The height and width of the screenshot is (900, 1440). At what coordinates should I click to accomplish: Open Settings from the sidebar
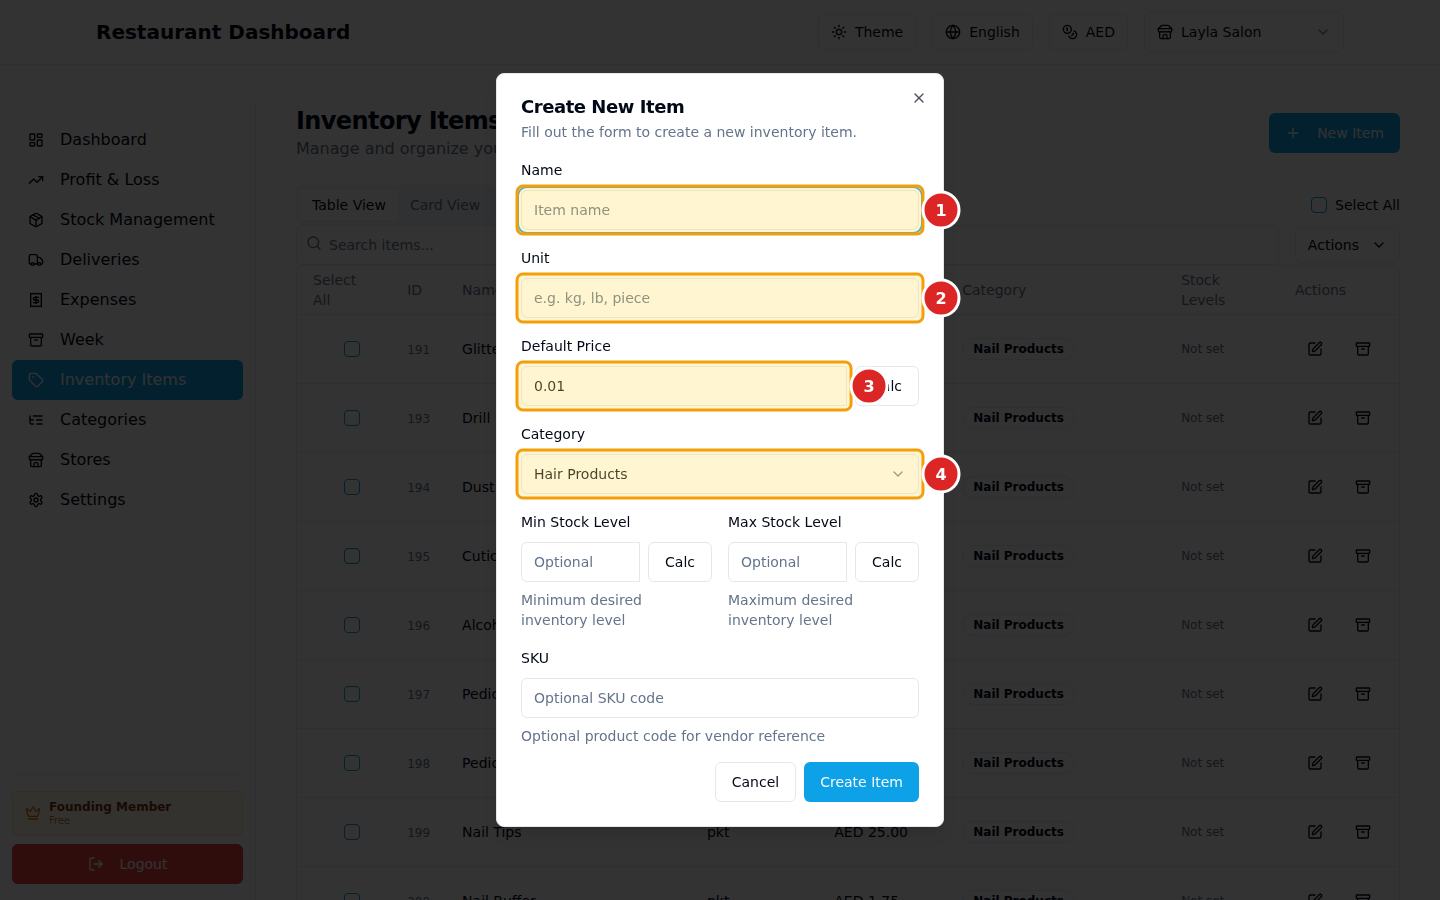coord(92,499)
